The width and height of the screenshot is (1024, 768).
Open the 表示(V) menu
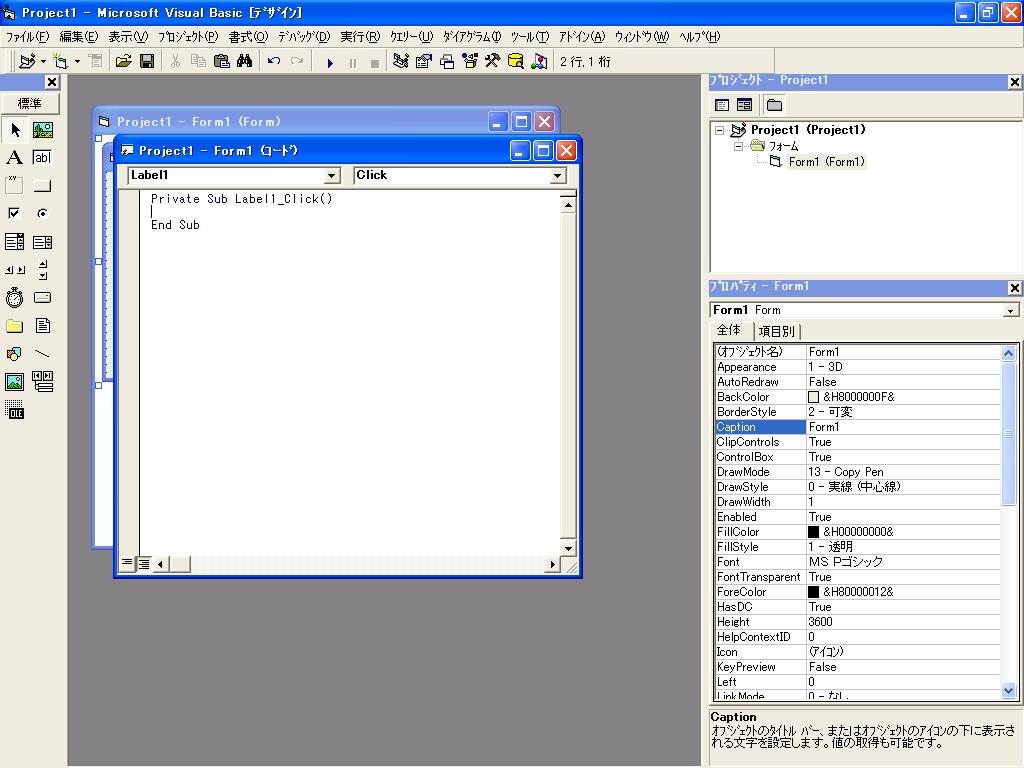coord(128,37)
